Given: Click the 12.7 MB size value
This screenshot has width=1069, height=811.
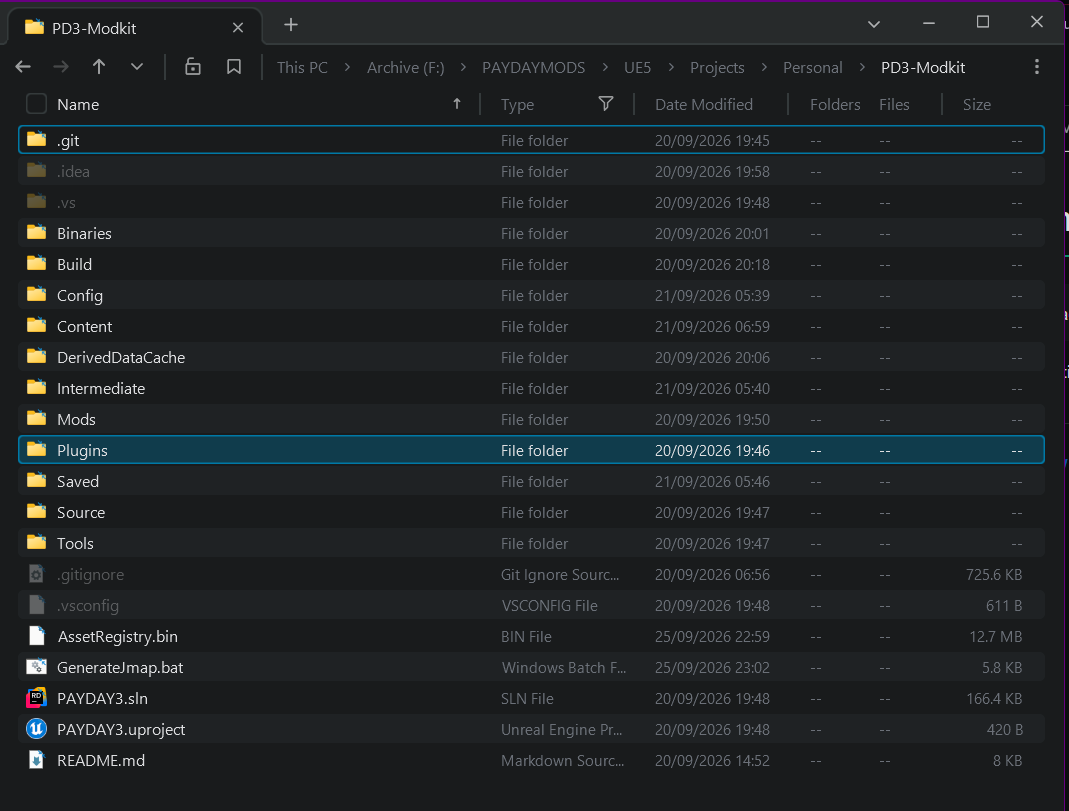Looking at the screenshot, I should point(995,637).
